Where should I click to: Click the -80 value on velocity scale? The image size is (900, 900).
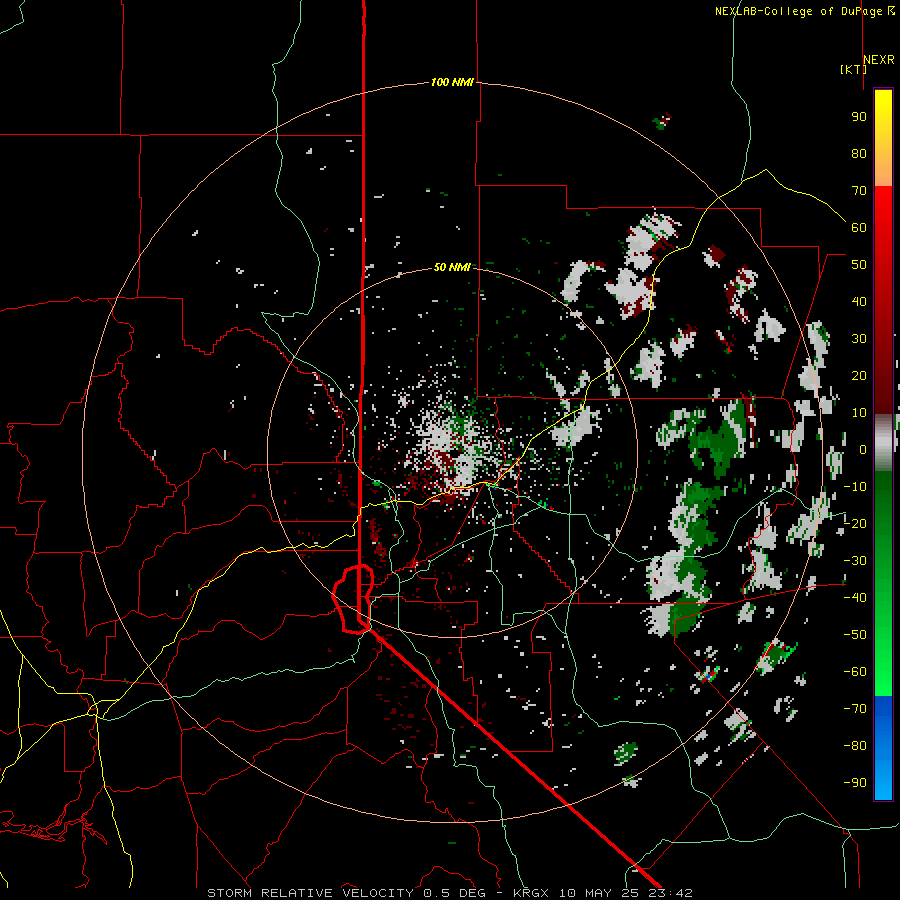[855, 746]
